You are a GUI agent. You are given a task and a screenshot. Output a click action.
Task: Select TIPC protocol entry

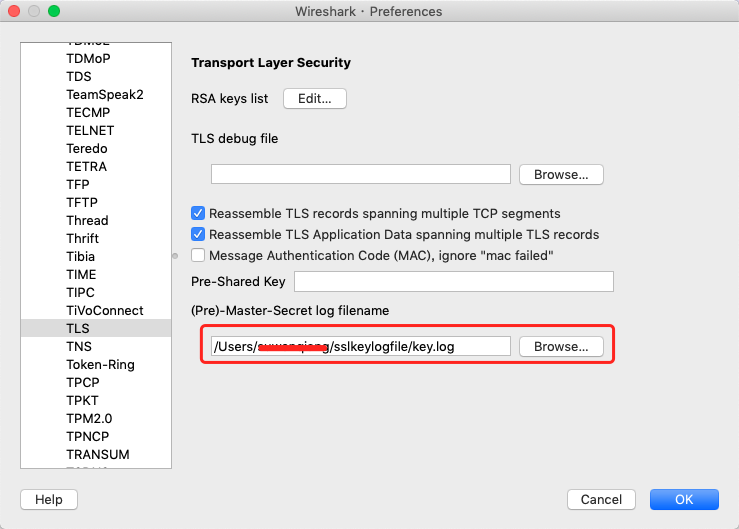tap(96, 292)
